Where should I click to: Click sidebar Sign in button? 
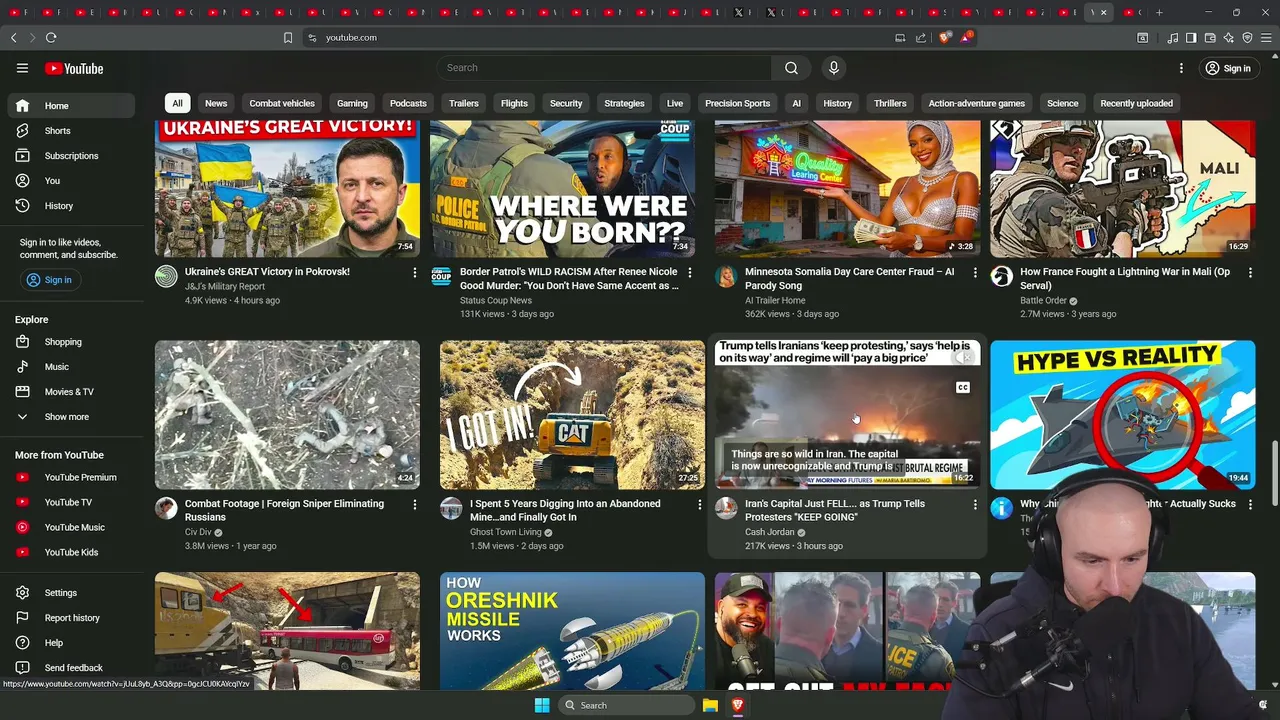coord(49,280)
